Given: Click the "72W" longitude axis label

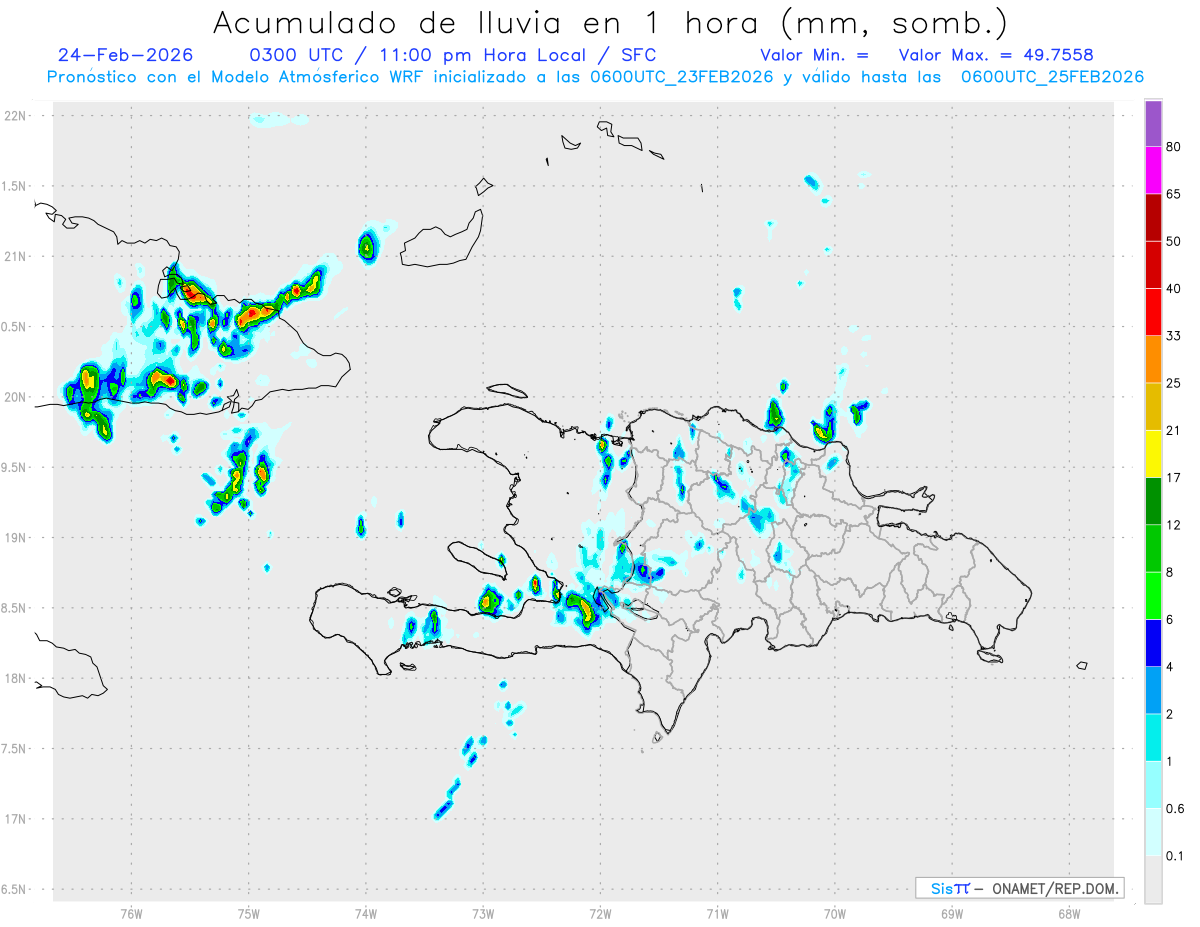Looking at the screenshot, I should tap(600, 913).
